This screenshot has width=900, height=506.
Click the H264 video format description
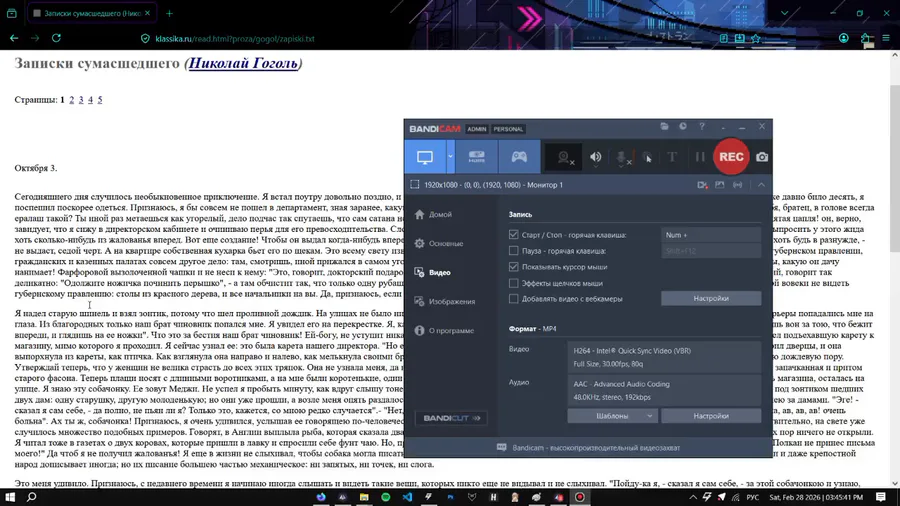pos(664,357)
